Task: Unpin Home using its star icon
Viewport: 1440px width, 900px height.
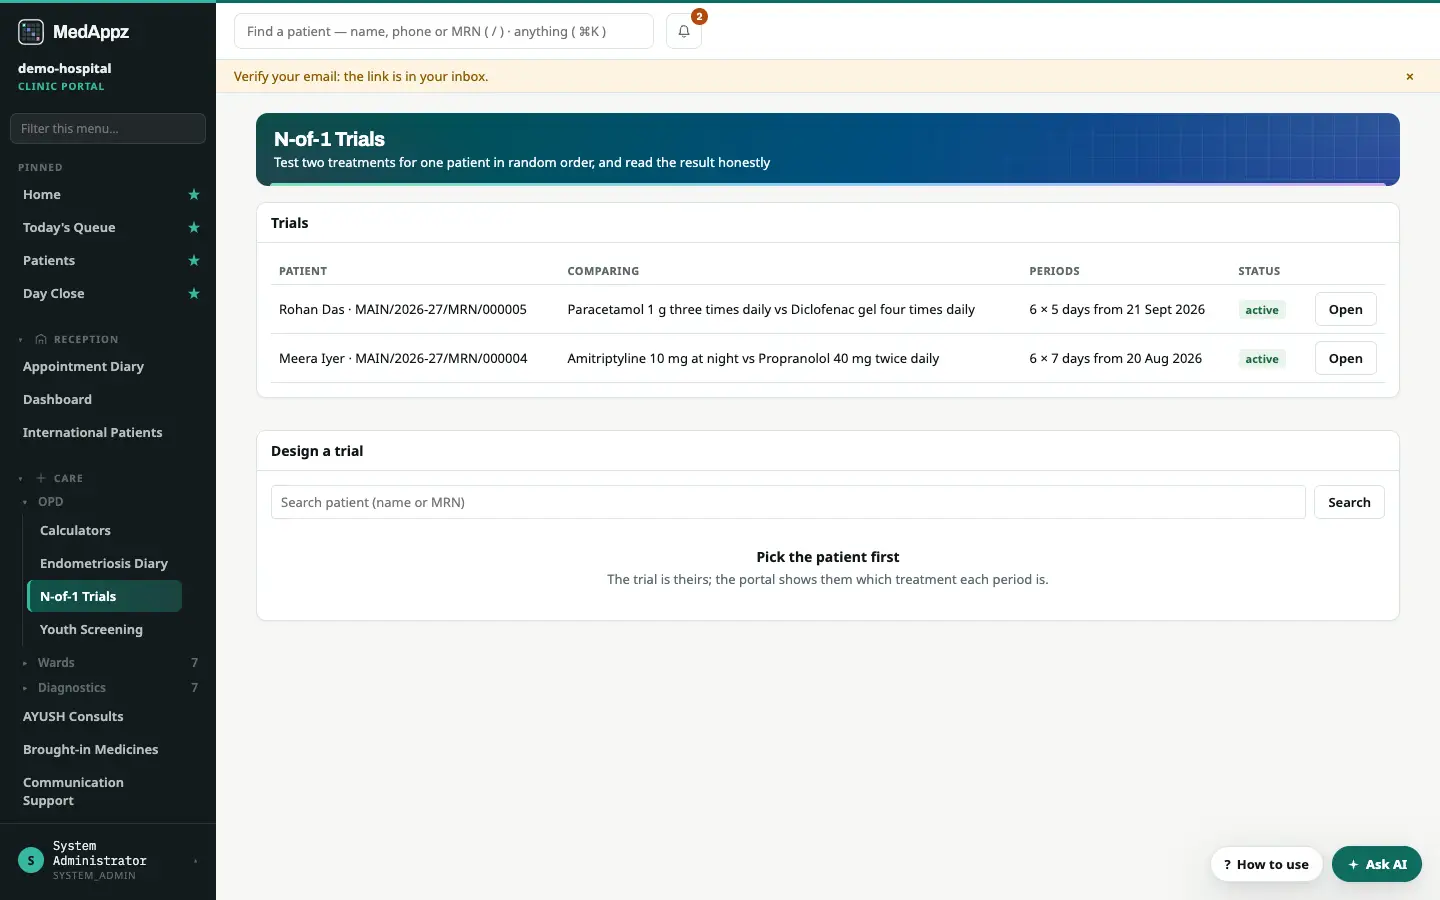Action: pyautogui.click(x=194, y=195)
